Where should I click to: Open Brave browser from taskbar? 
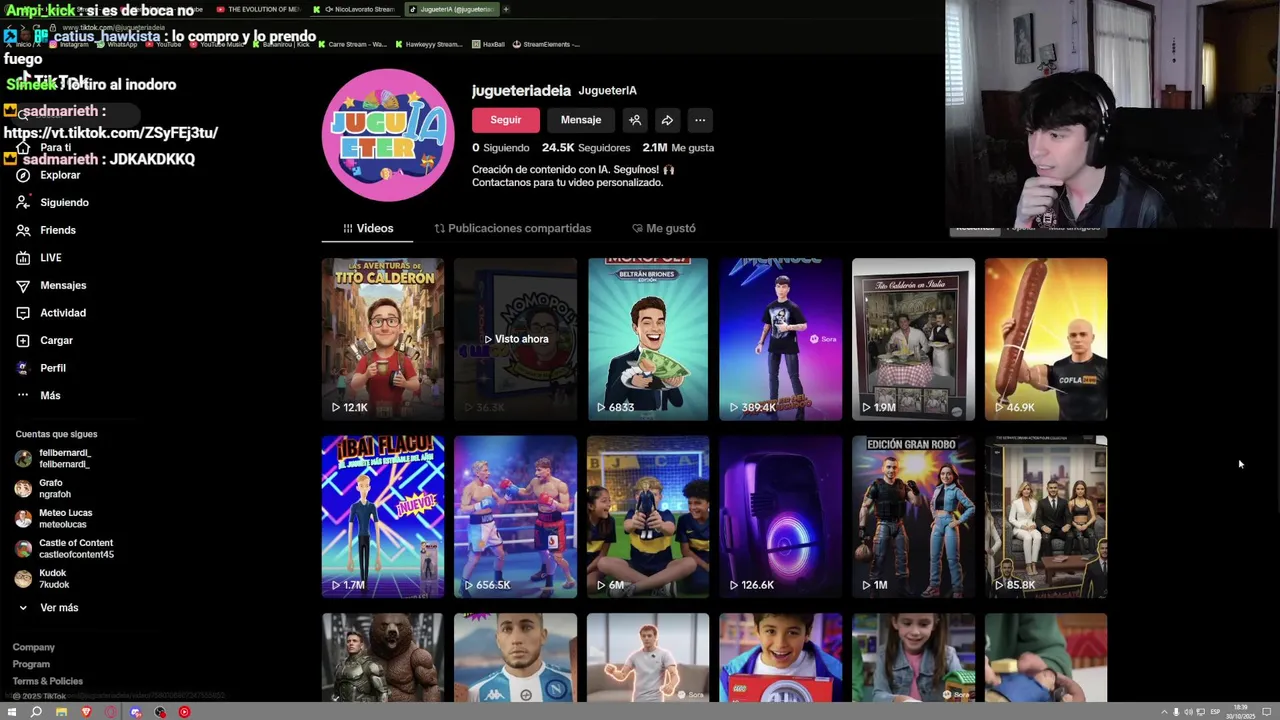click(86, 712)
